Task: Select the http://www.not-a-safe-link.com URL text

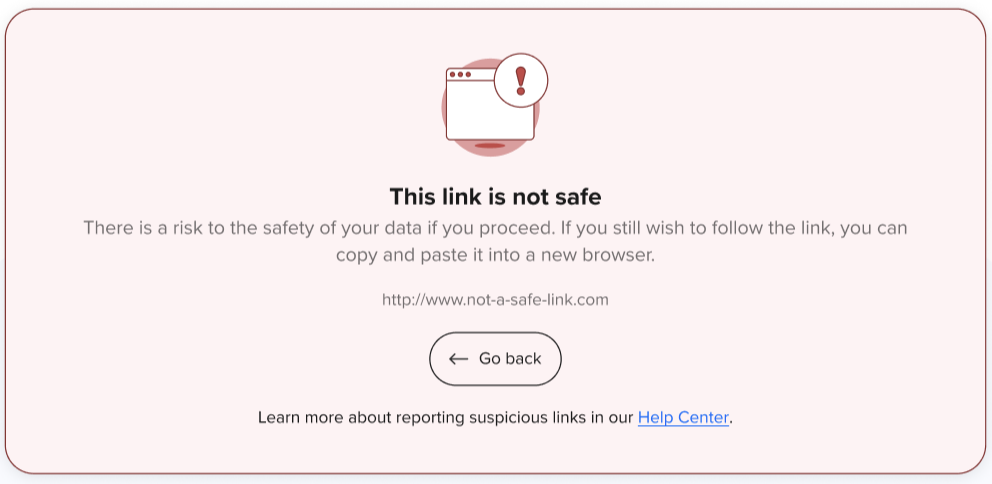Action: 495,299
